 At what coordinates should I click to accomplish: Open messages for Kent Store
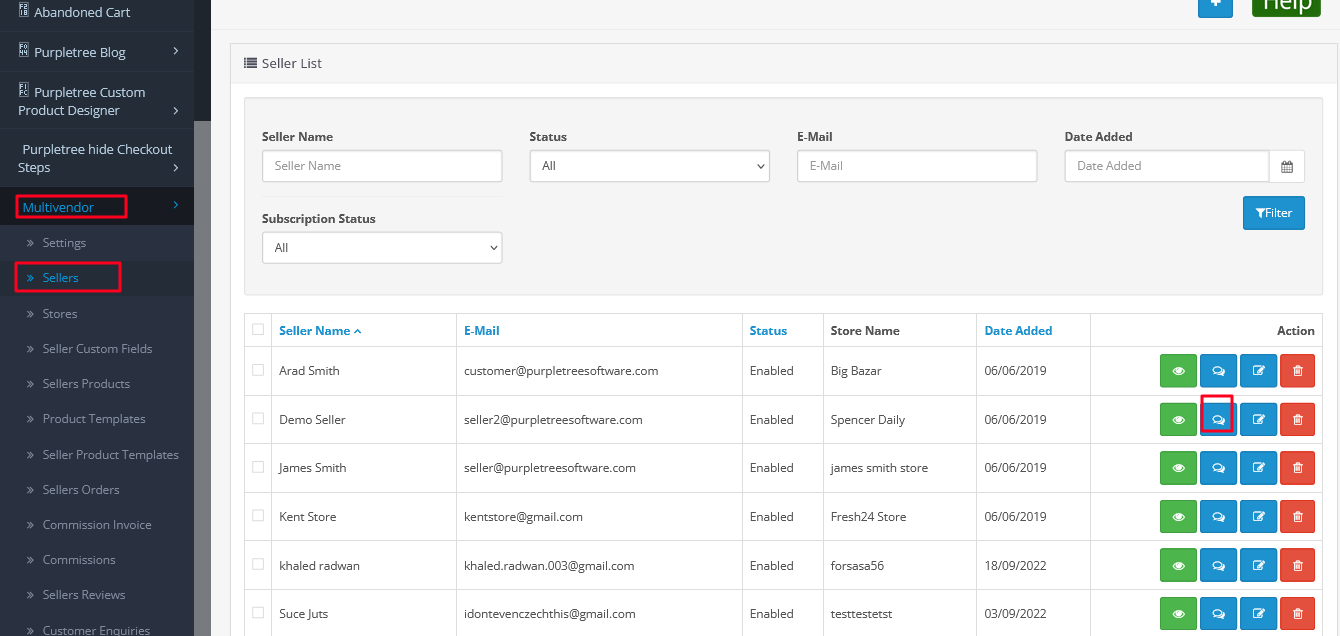tap(1218, 517)
